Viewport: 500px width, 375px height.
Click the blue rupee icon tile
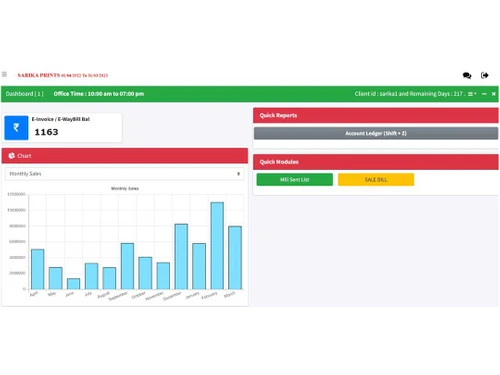(16, 128)
